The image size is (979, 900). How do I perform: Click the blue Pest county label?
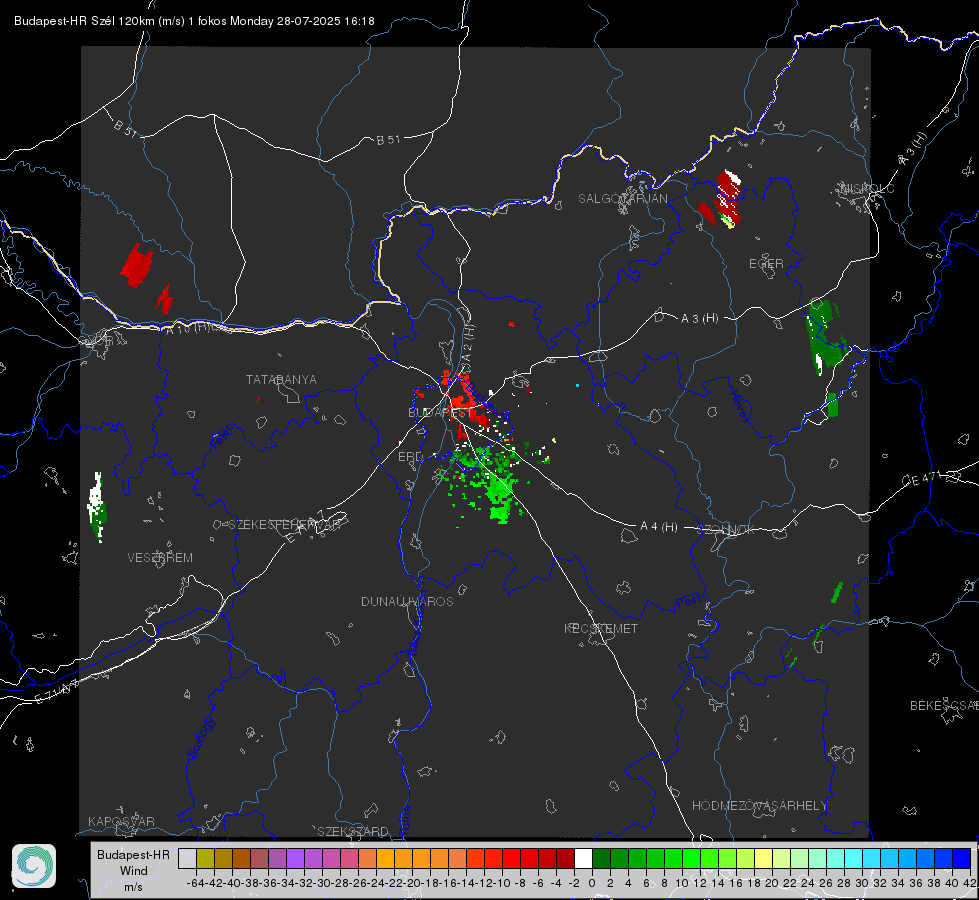coord(687,601)
